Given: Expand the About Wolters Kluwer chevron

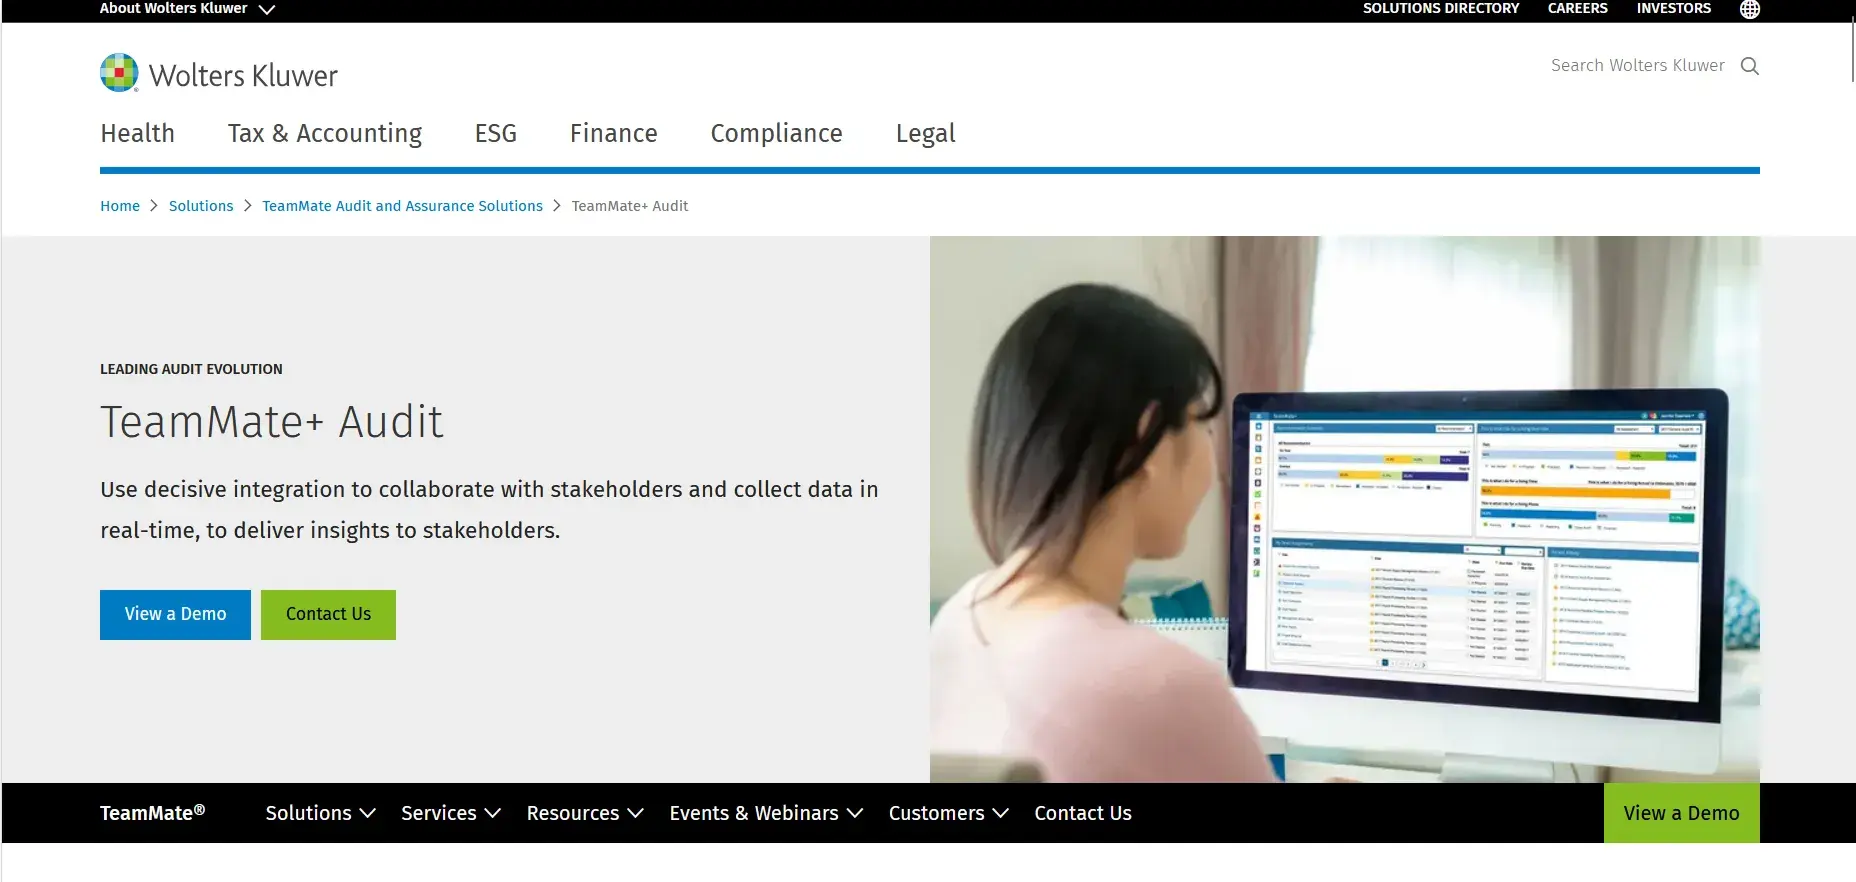Looking at the screenshot, I should click(x=267, y=9).
